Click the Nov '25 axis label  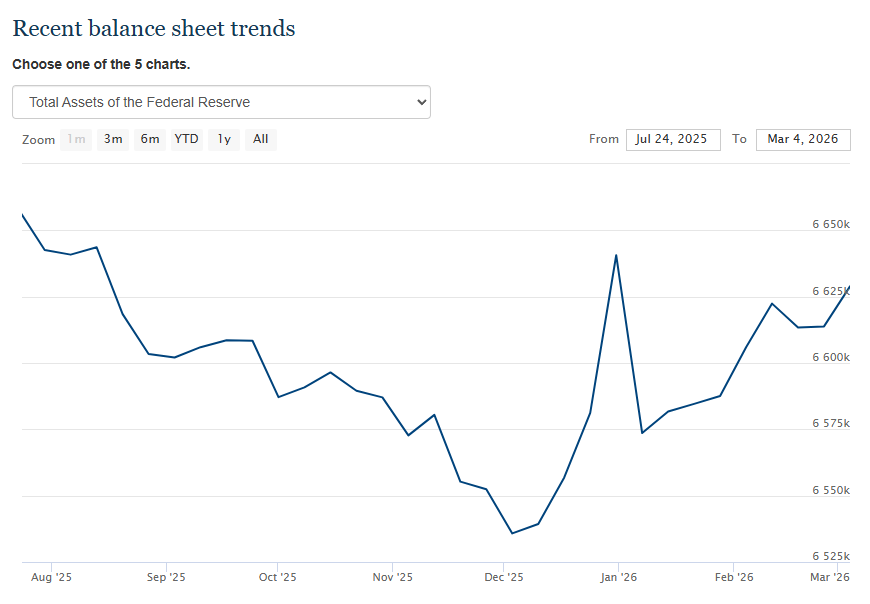[x=392, y=577]
